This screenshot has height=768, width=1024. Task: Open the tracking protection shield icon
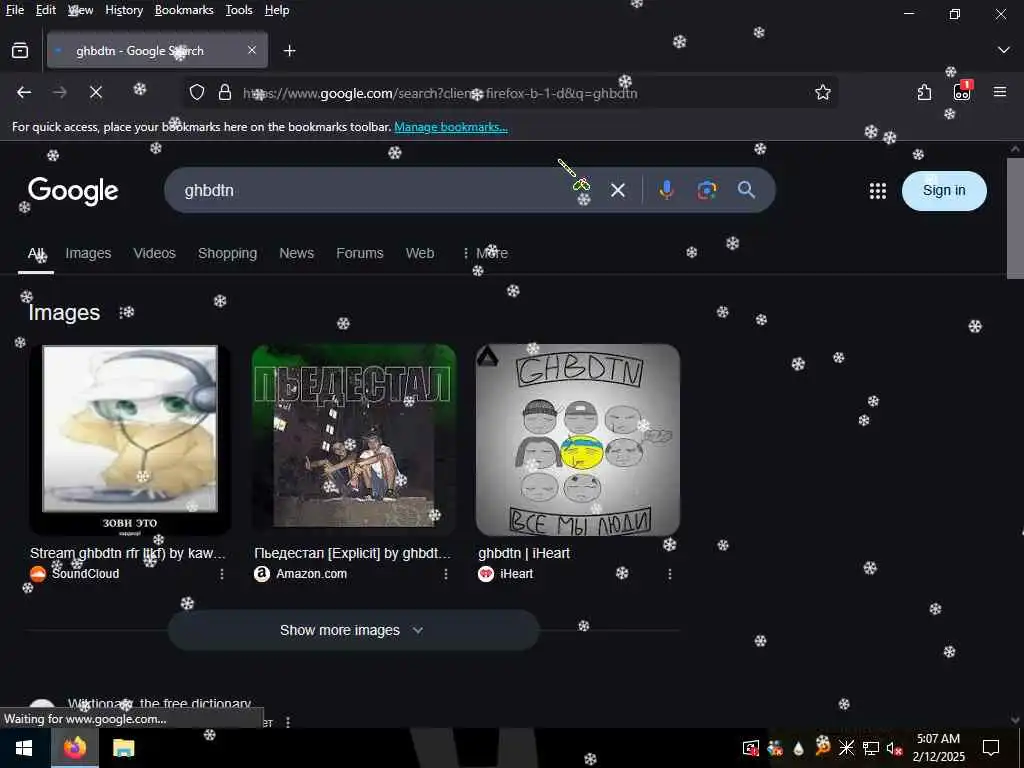197,93
